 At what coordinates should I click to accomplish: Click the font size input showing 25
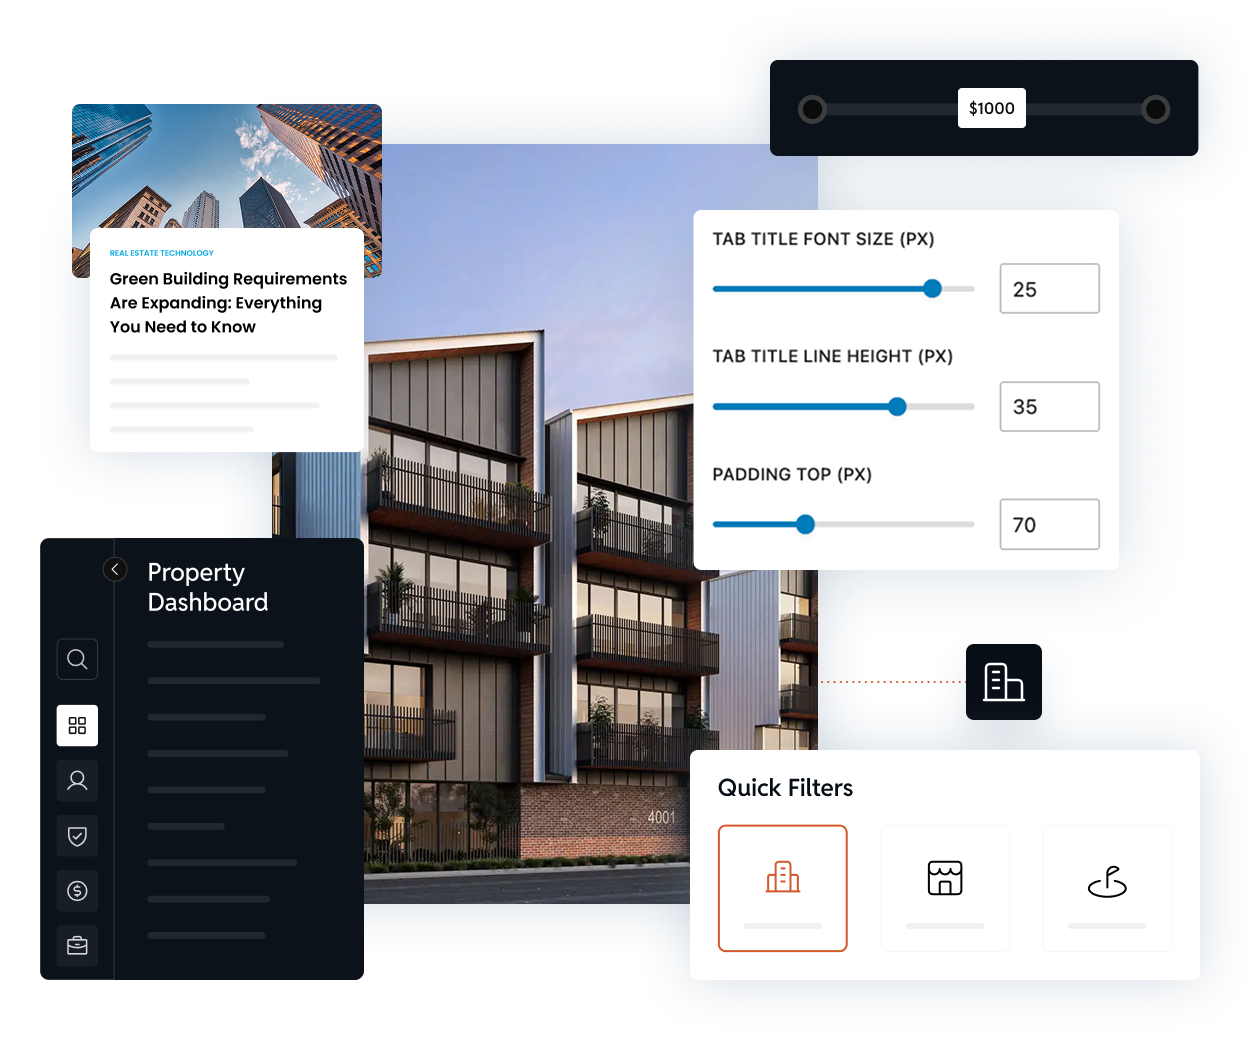click(x=1050, y=289)
